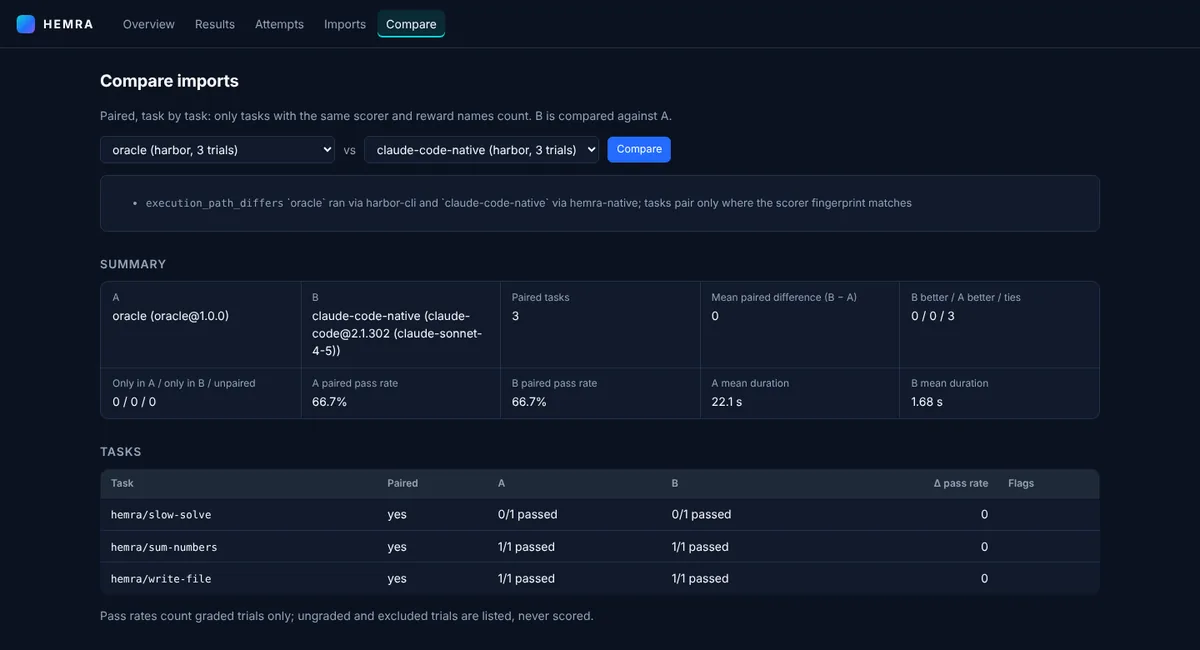This screenshot has height=650, width=1200.
Task: Click "yes" in the hemra/slow-solve row
Action: (x=397, y=515)
